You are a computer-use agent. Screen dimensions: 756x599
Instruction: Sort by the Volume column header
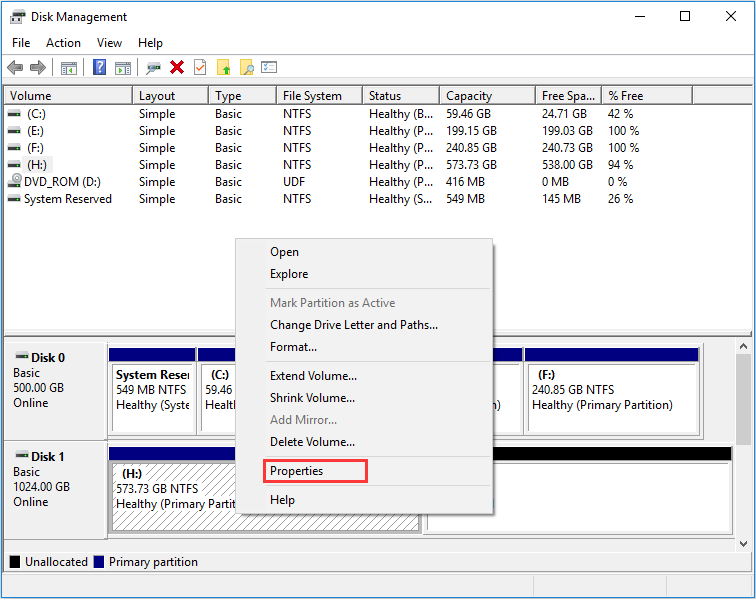pos(68,95)
